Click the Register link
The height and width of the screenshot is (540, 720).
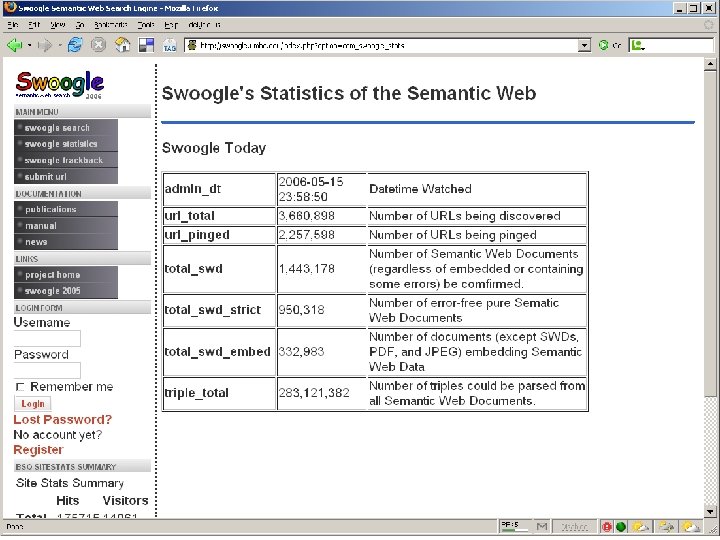coord(39,450)
